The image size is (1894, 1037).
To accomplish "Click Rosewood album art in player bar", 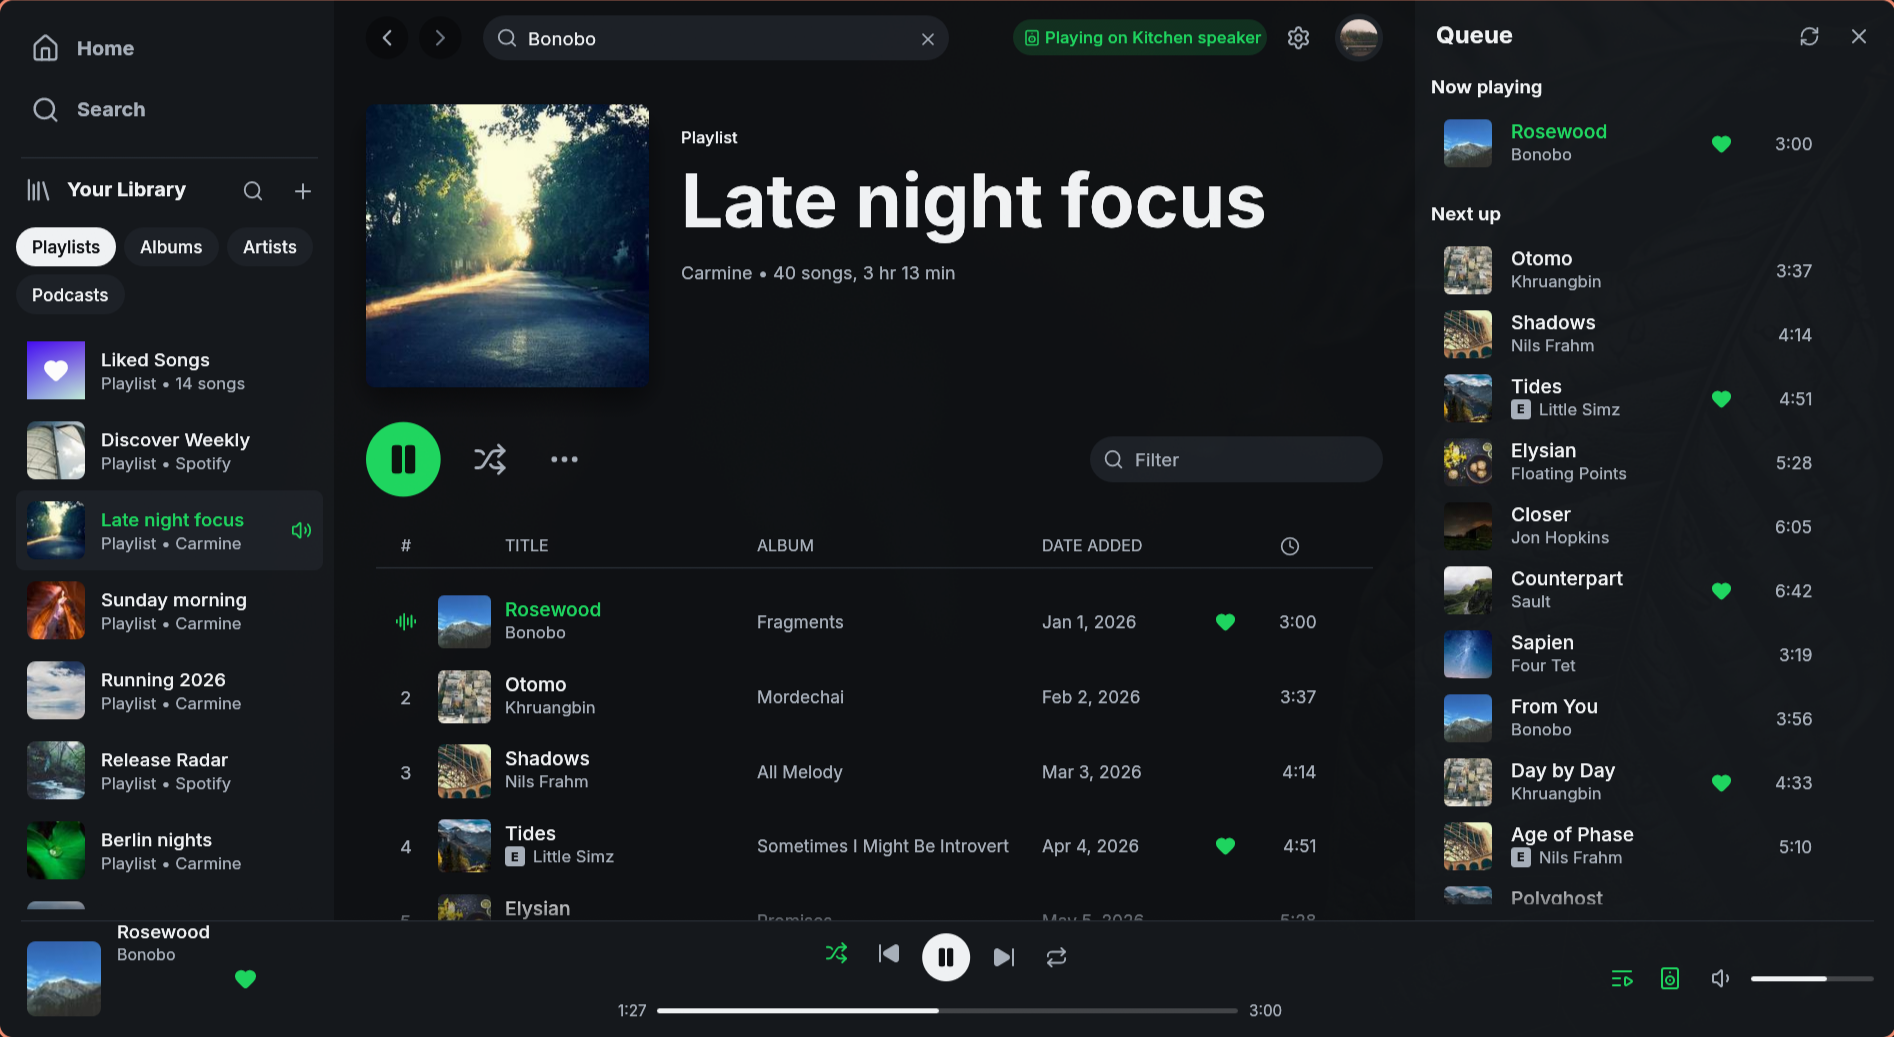I will click(64, 978).
